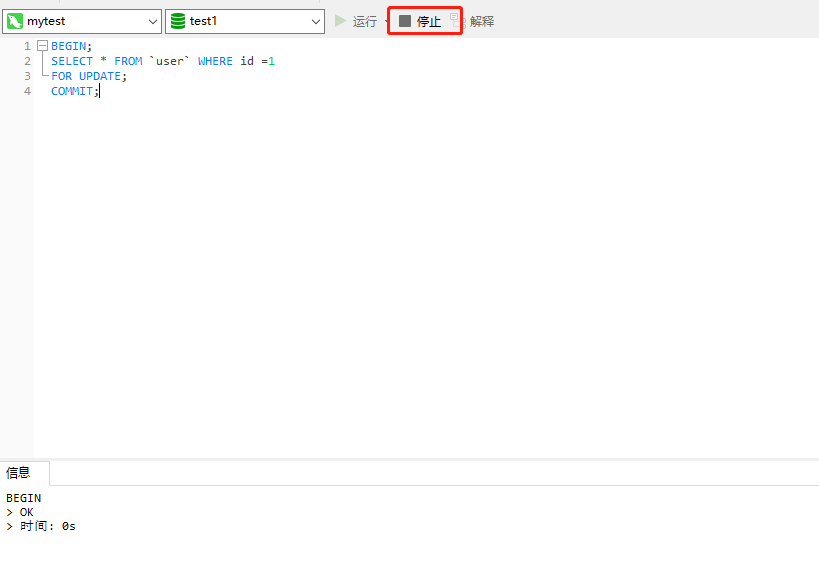Click the `user` table name
Screen dimensions: 819x578
click(x=170, y=61)
